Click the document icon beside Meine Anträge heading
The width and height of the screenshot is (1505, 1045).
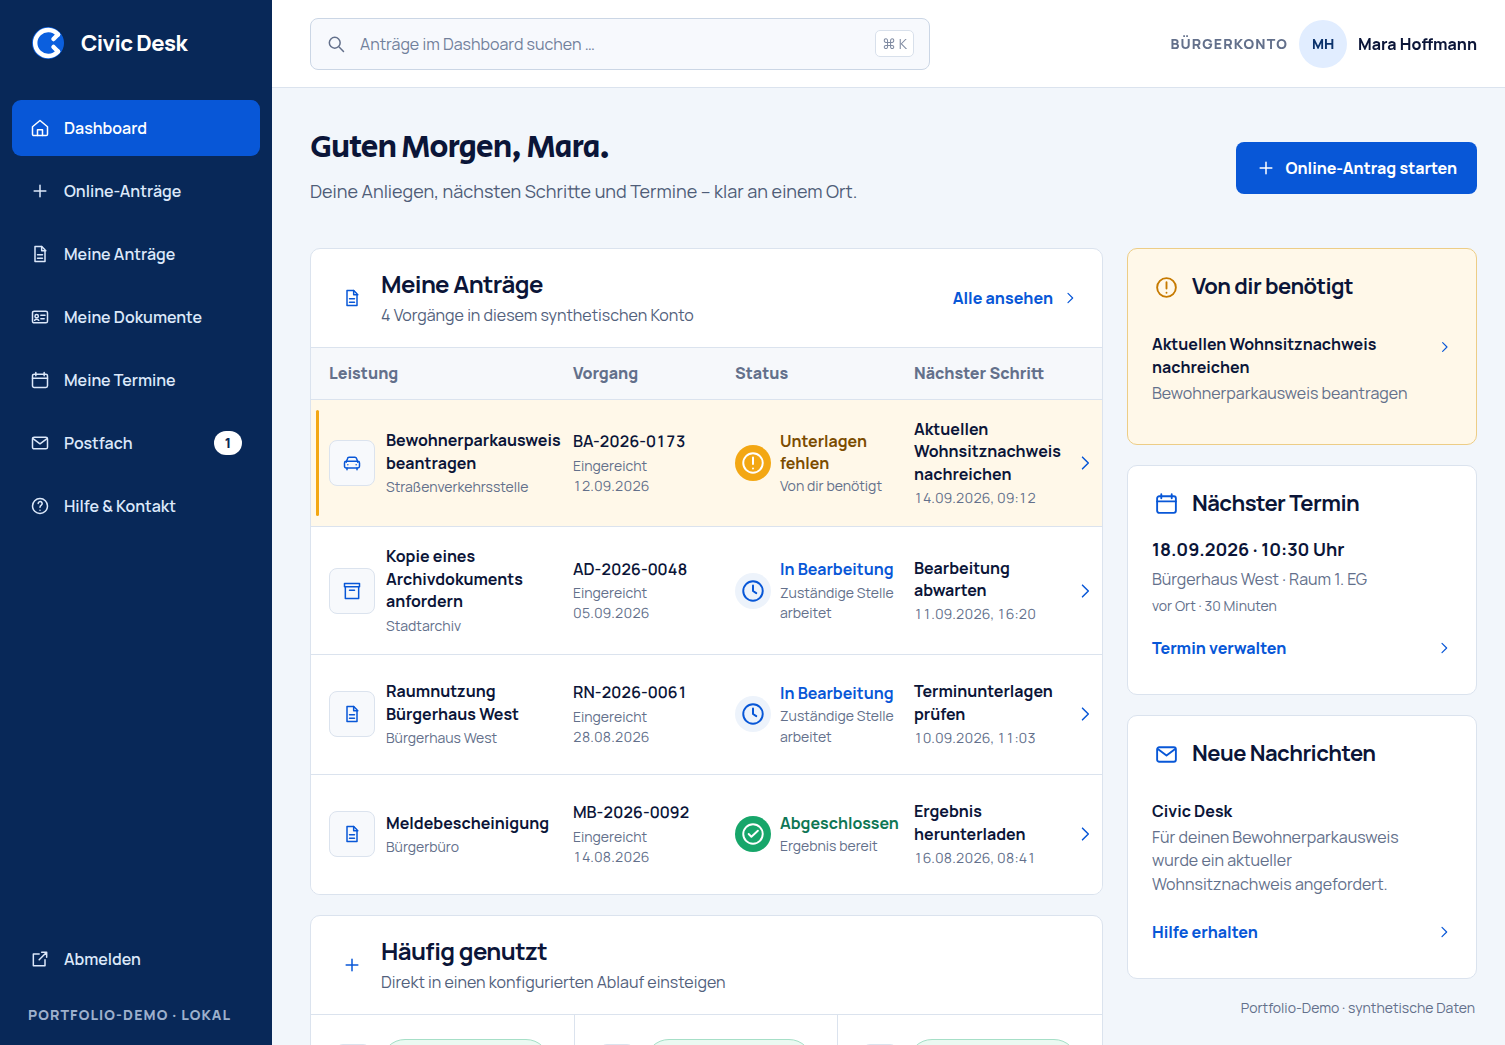[352, 298]
